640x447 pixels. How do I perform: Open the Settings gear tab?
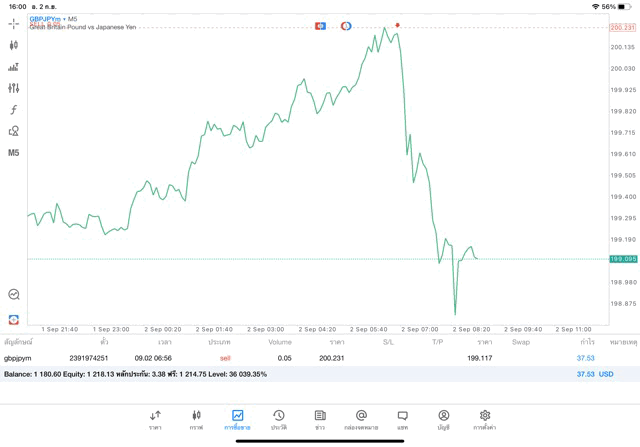[x=485, y=419]
